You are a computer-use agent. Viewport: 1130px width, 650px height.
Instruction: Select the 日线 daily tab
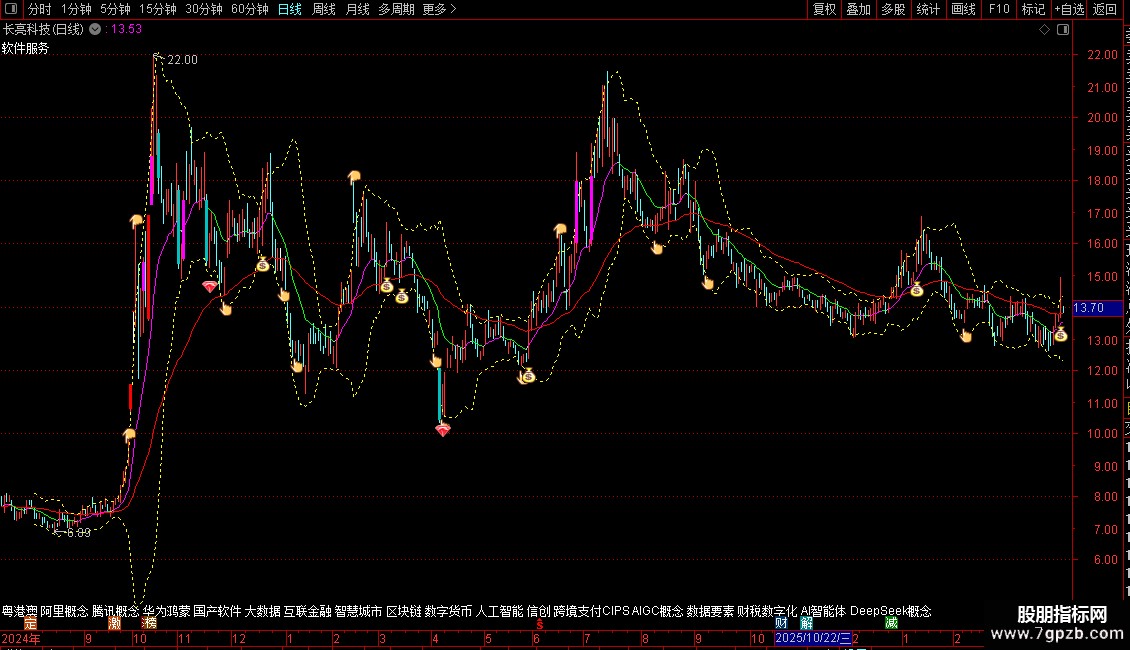(290, 9)
